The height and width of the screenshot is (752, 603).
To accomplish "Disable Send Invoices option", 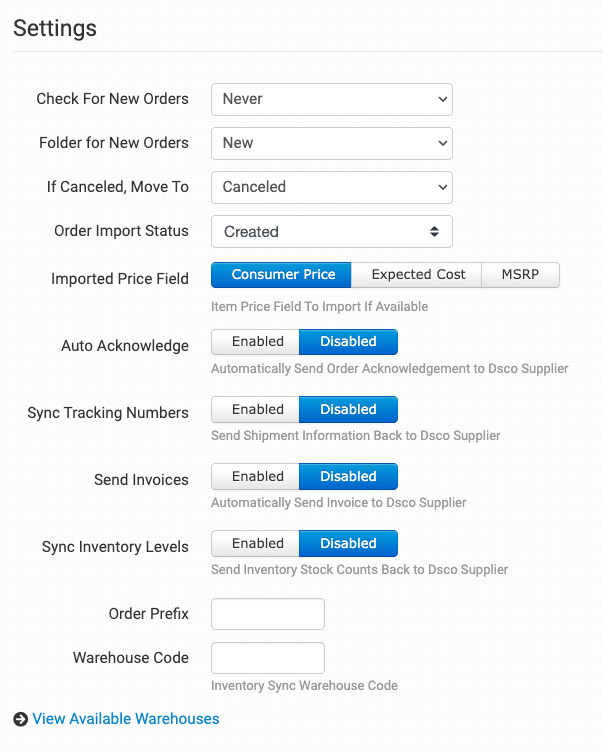I will pos(348,476).
